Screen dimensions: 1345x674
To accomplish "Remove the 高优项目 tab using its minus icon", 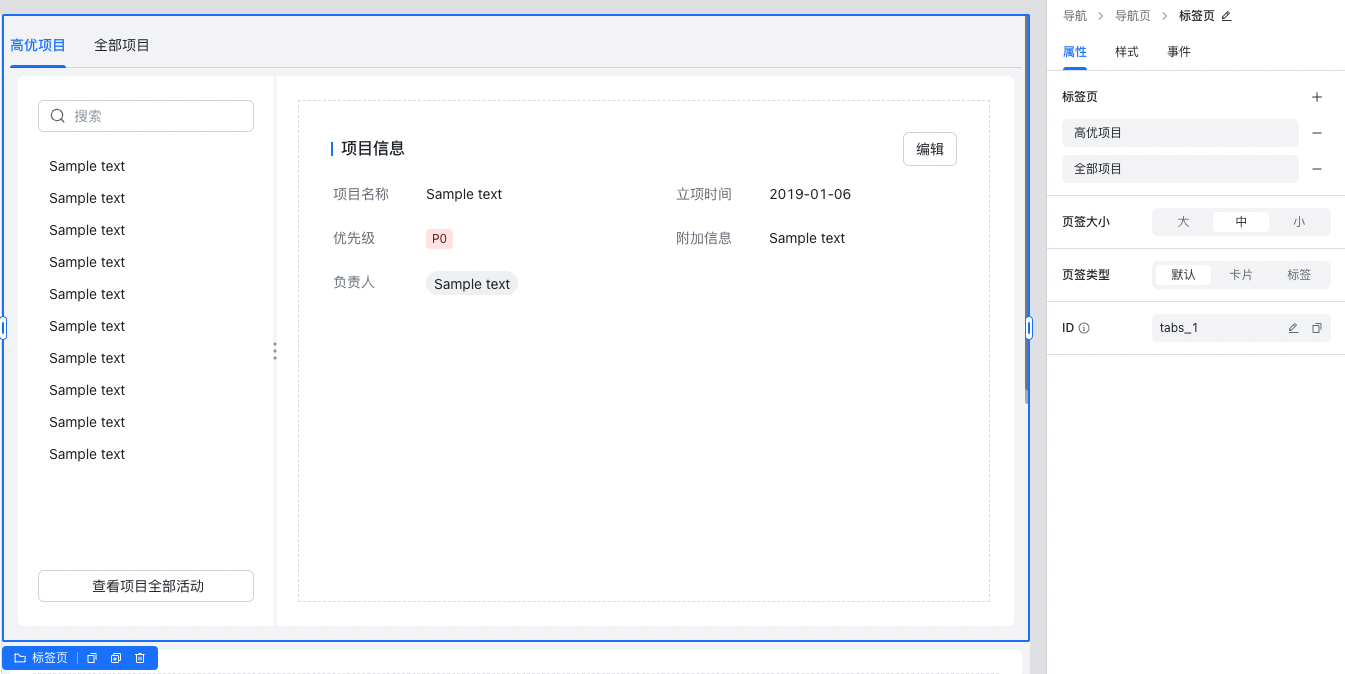I will (x=1317, y=133).
